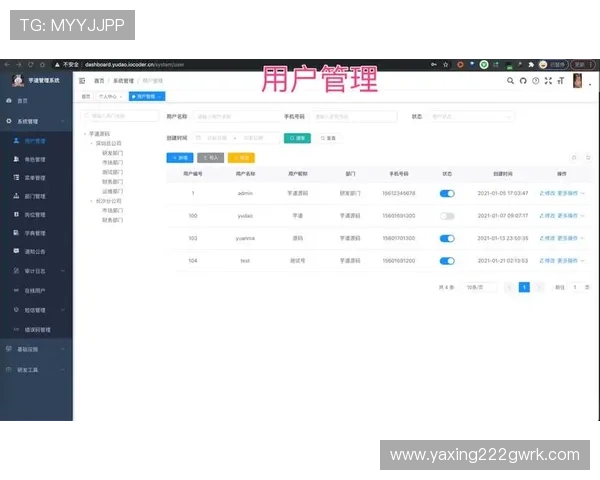600x480 pixels.
Task: Click the gray 导入 import button
Action: 210,158
